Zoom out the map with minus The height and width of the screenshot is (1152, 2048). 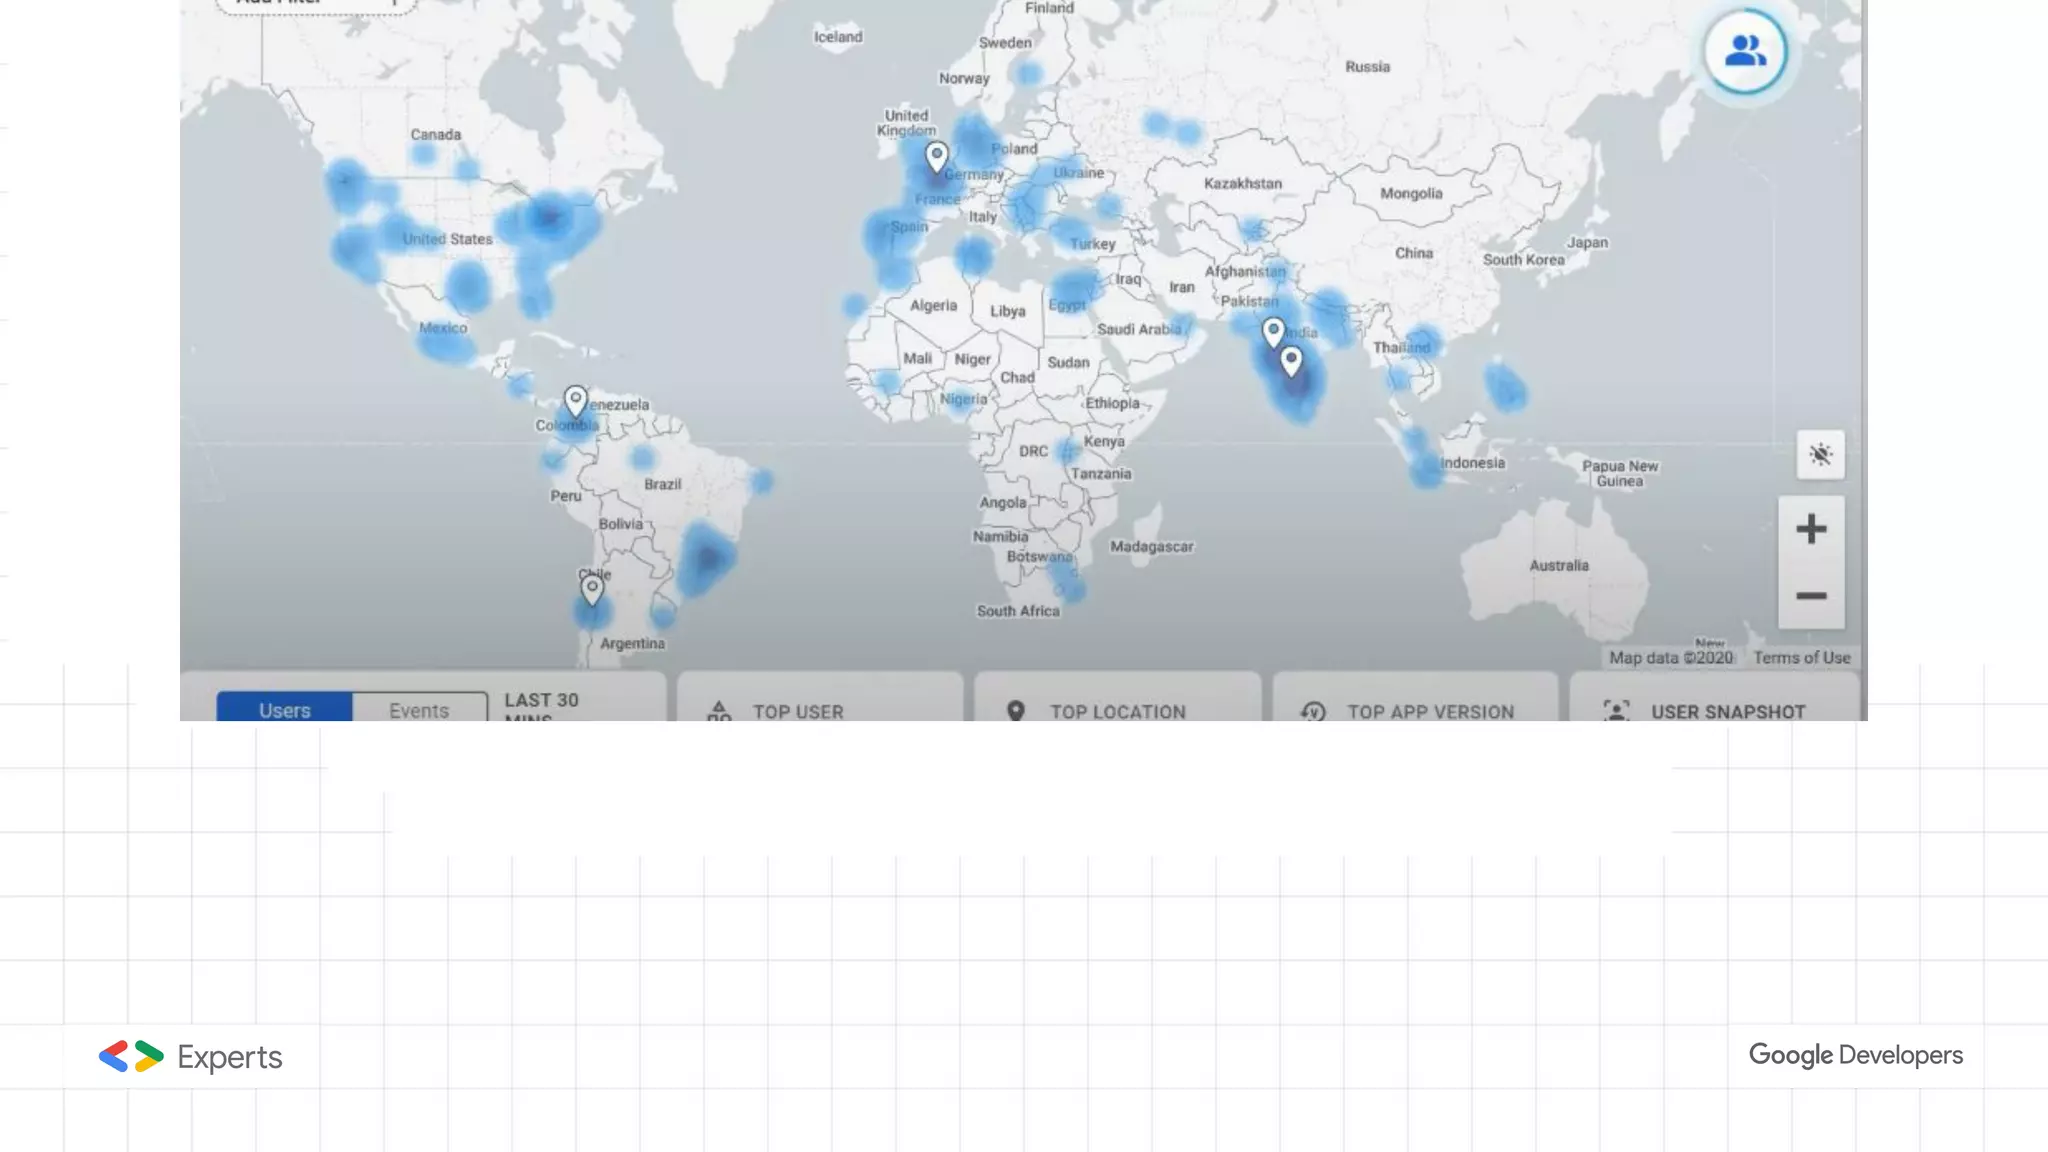(x=1811, y=596)
